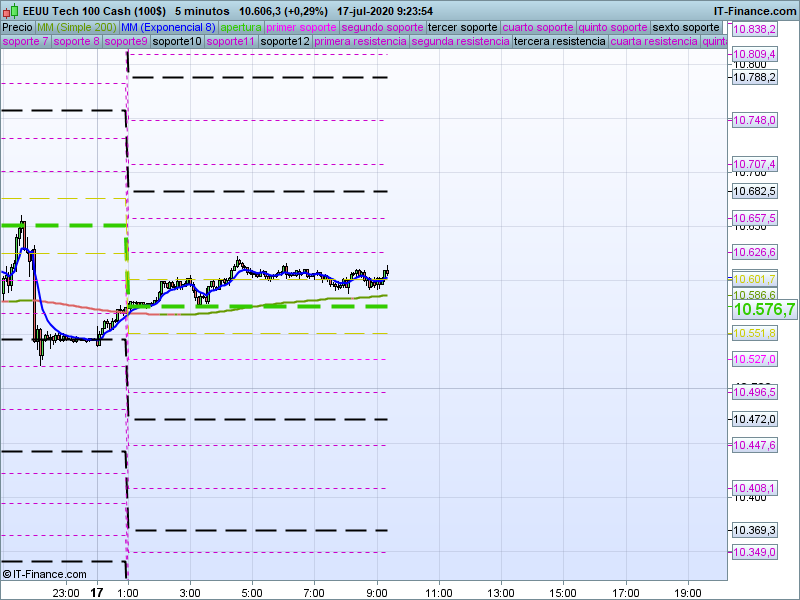Click the 23:00 time axis label

[66, 593]
